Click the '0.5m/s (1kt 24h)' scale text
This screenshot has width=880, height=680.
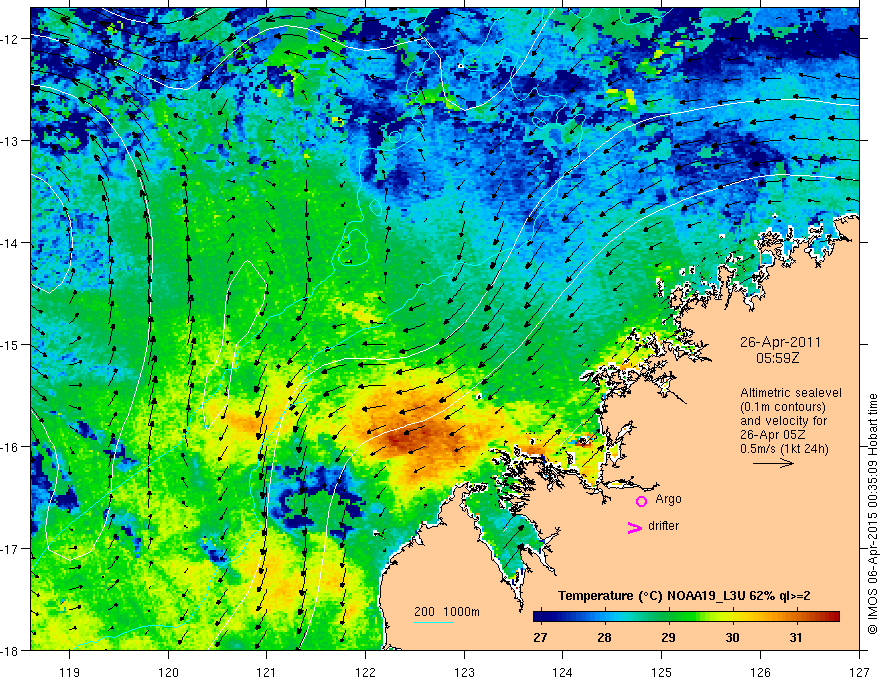pyautogui.click(x=784, y=449)
